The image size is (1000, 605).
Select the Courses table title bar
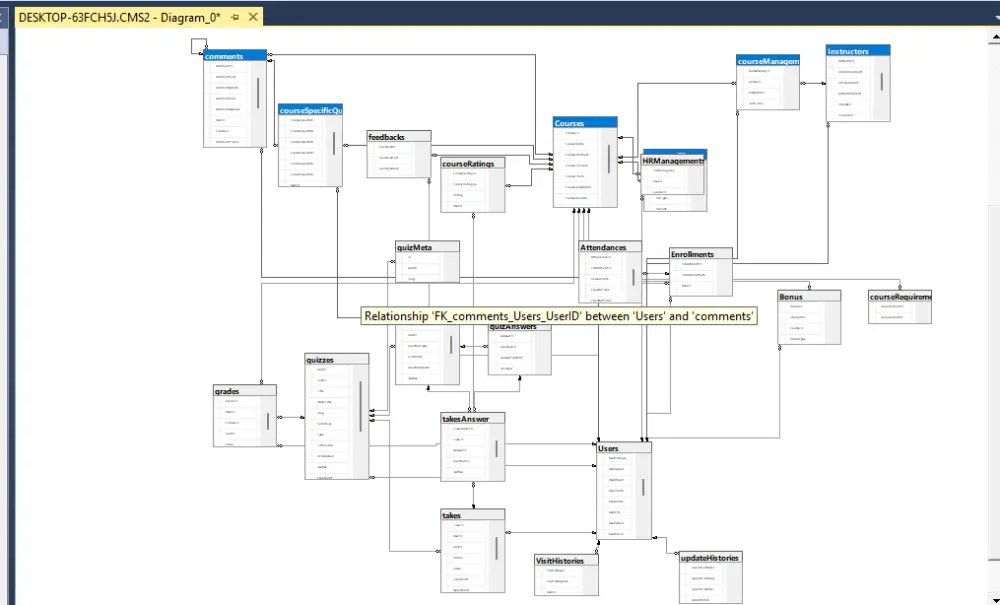click(584, 122)
